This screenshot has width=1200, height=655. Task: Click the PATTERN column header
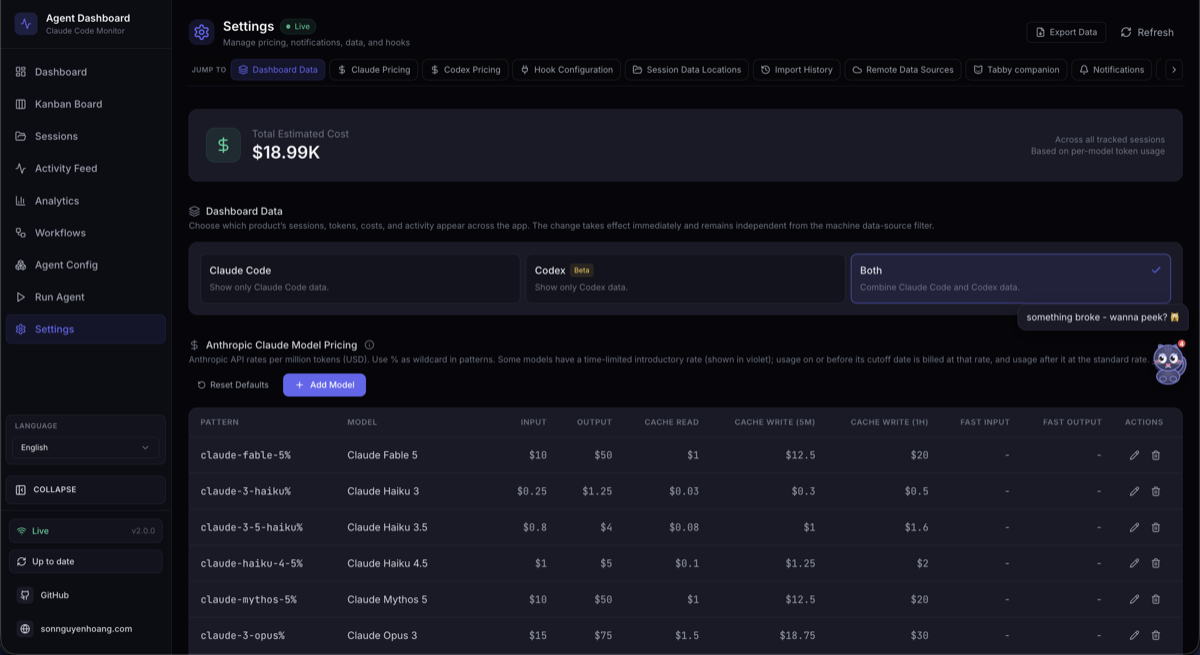(x=219, y=422)
